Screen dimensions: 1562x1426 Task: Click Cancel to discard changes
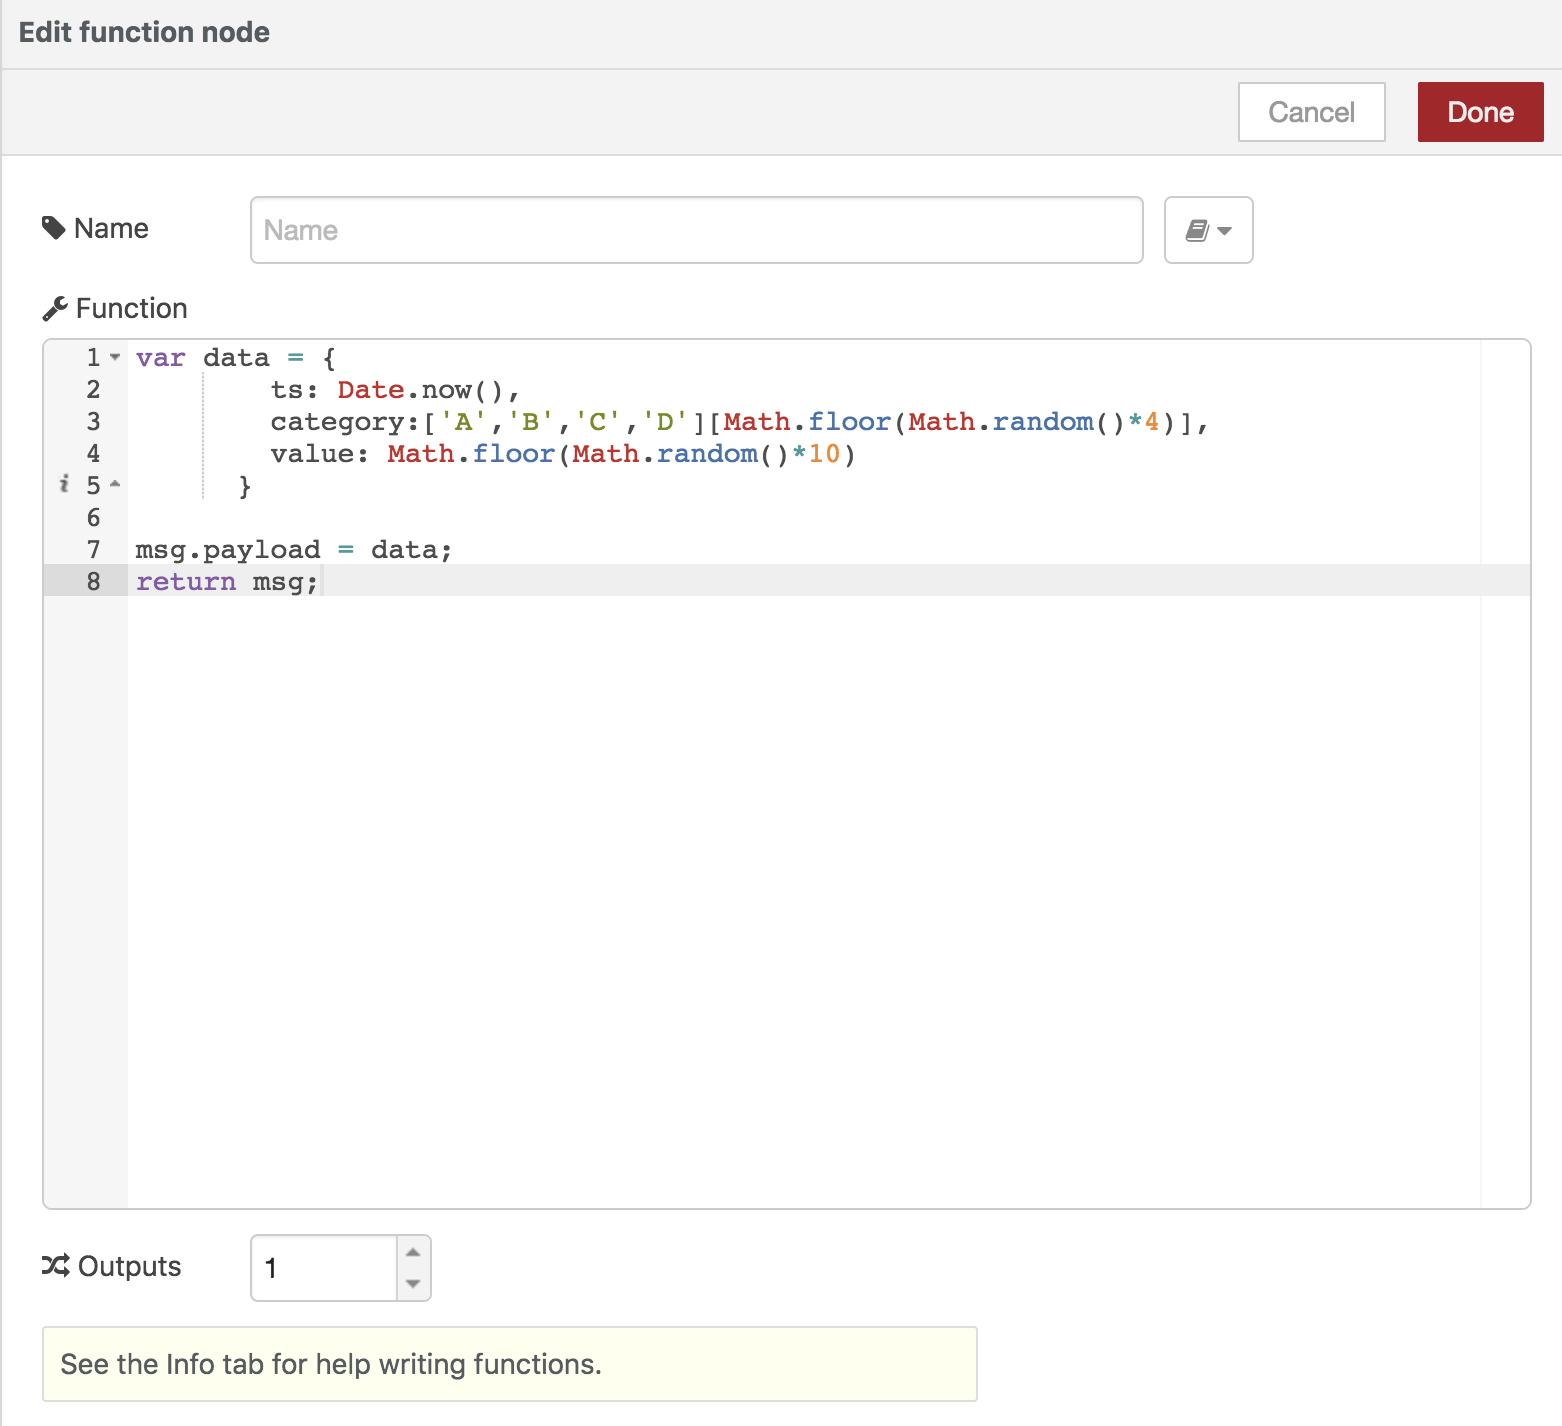tap(1311, 112)
